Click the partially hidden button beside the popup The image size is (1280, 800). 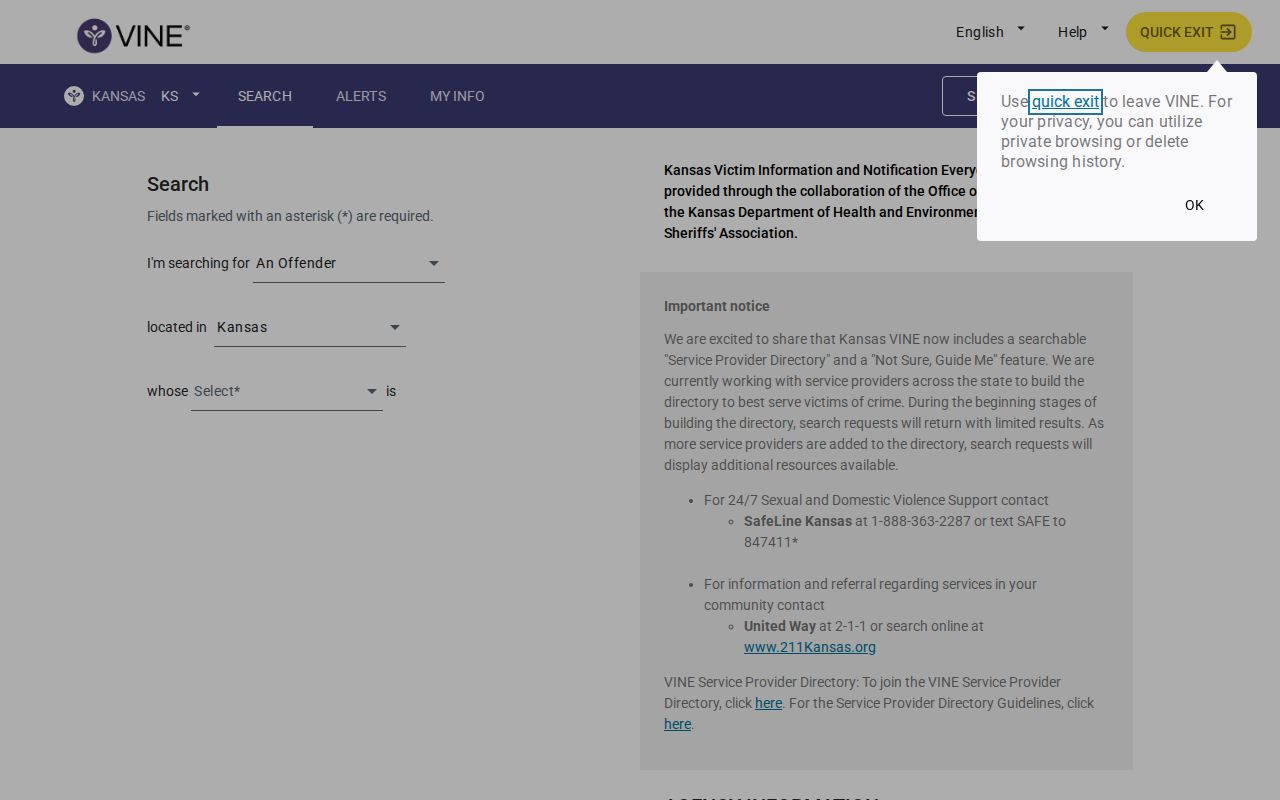click(960, 96)
